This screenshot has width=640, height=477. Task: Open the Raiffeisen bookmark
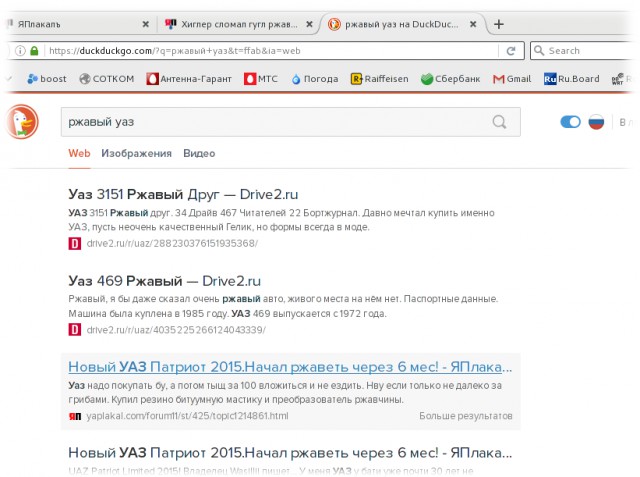[380, 79]
